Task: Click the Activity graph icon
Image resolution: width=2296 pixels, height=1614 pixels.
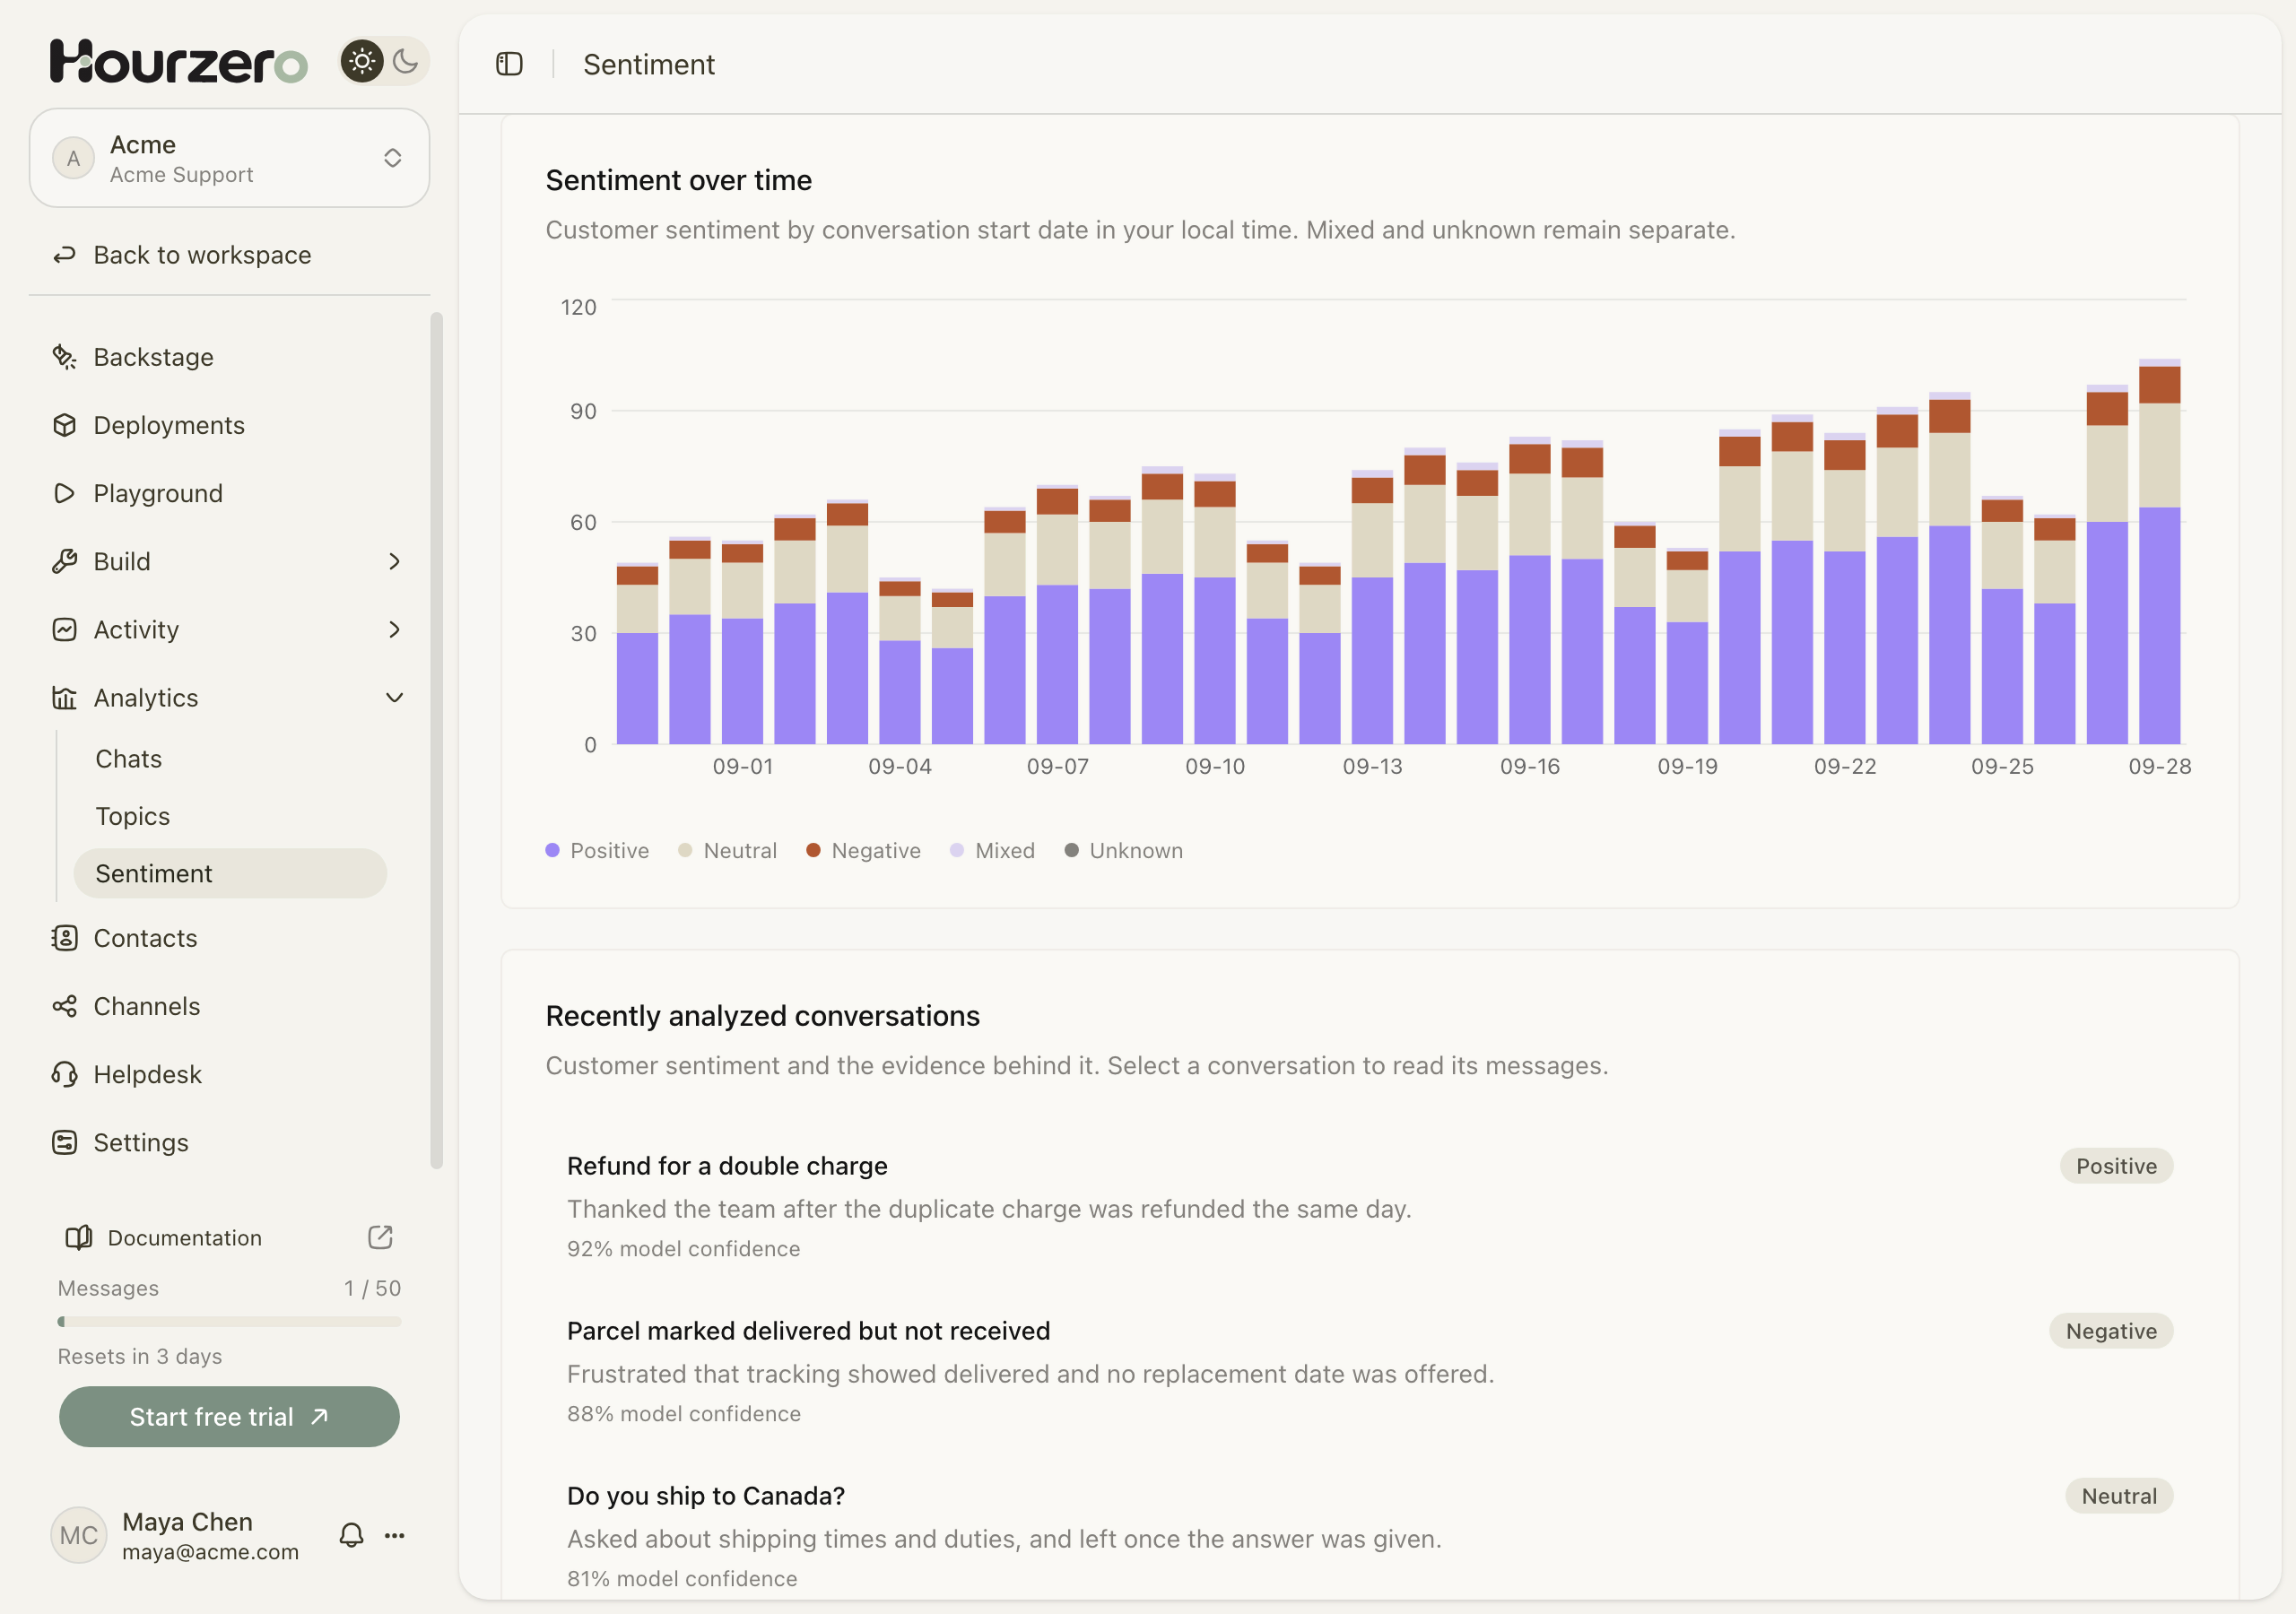Action: coord(65,629)
